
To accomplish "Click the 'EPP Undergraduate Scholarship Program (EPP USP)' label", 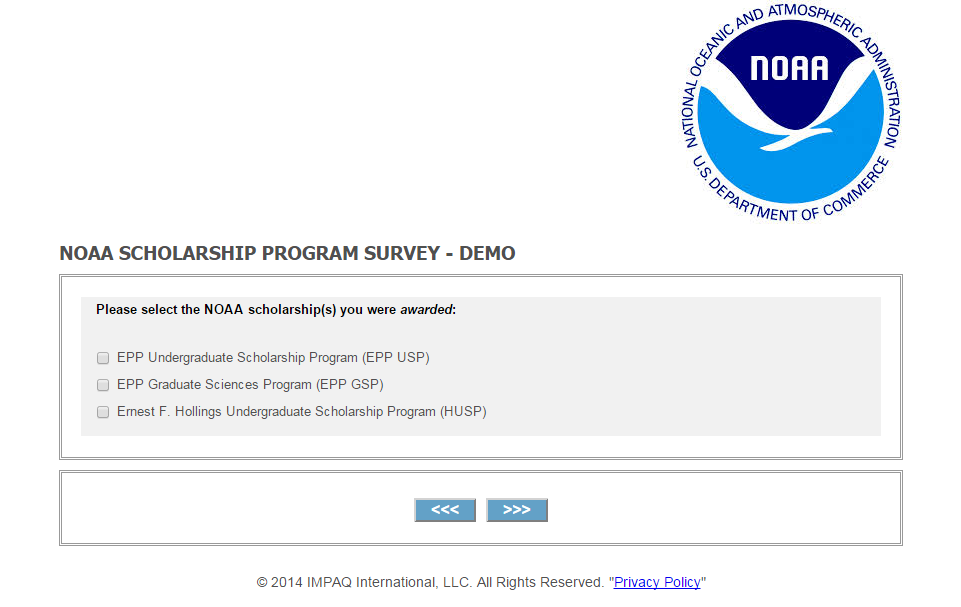I will (x=273, y=357).
